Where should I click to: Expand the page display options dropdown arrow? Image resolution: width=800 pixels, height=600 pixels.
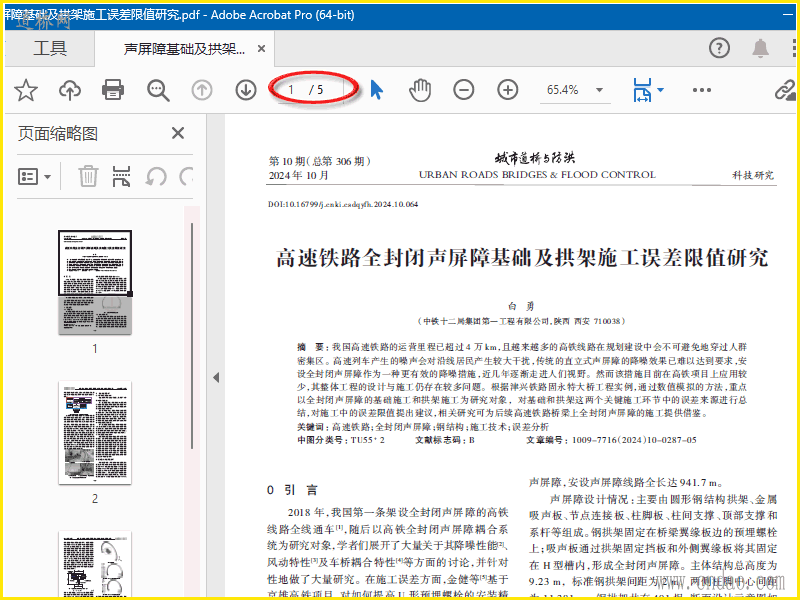click(x=661, y=90)
